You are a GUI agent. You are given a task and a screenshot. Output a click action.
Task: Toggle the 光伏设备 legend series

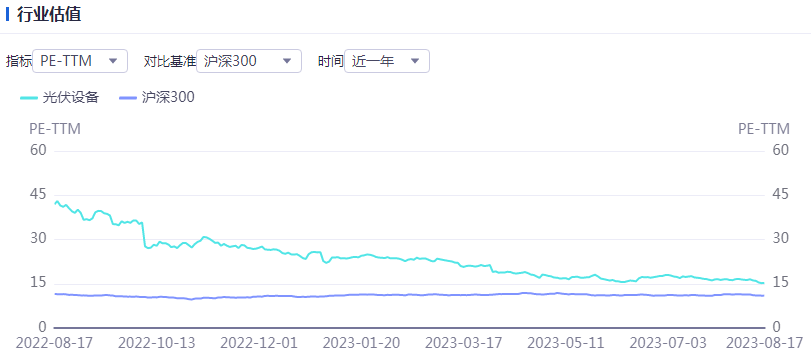pos(59,97)
